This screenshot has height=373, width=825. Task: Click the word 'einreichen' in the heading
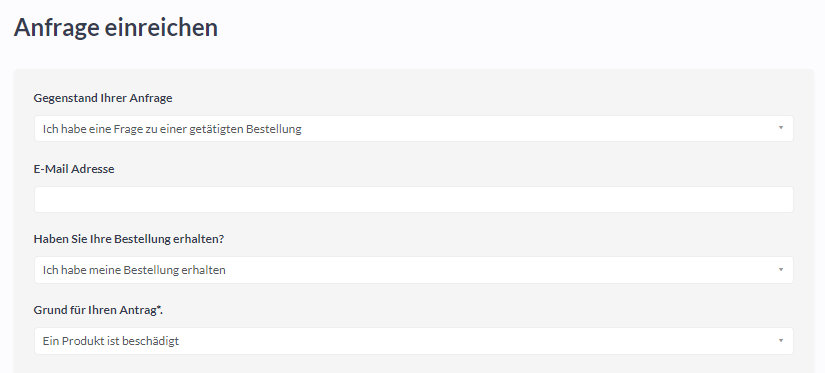click(x=161, y=27)
